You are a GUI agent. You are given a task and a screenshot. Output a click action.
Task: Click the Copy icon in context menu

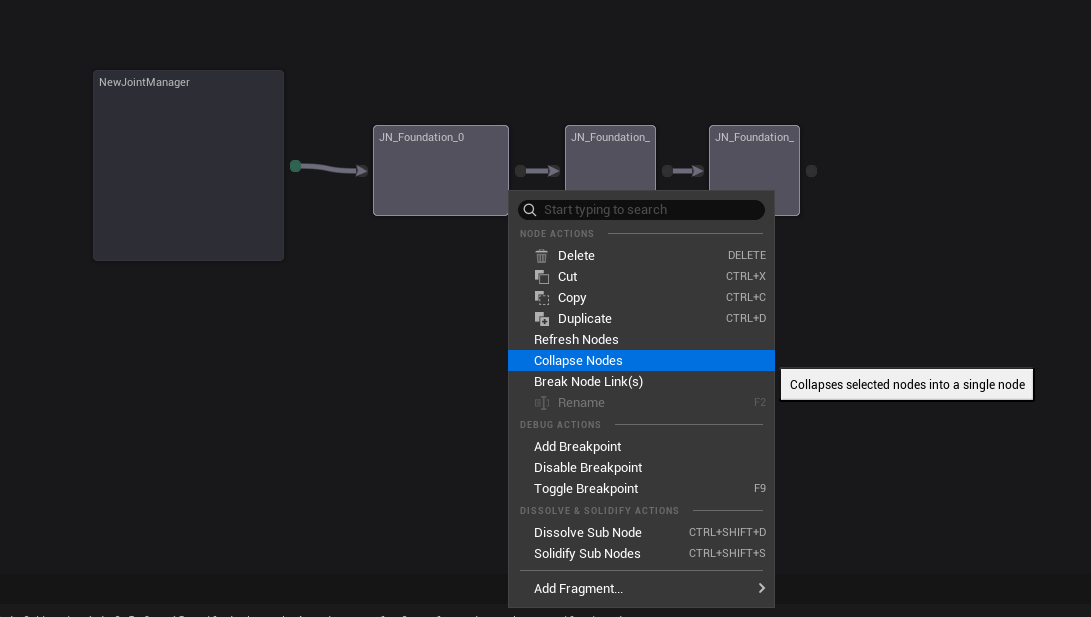(541, 298)
